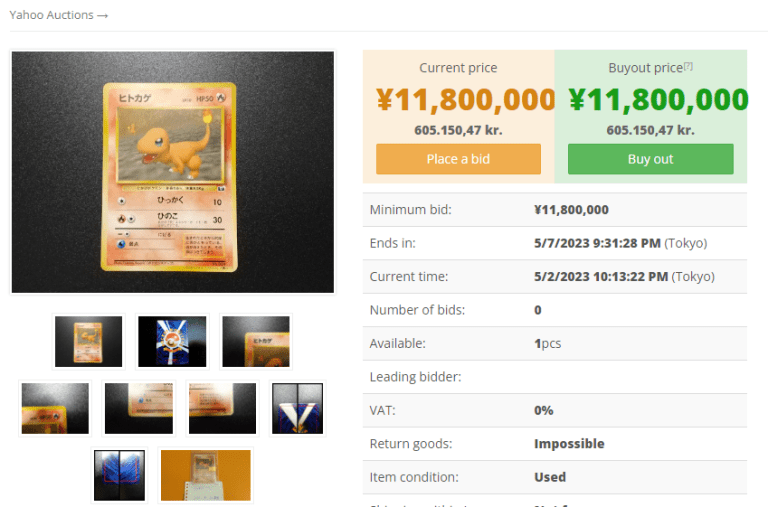Screen dimensions: 768x507
Task: Open the Yahoo Auctions link
Action: point(58,15)
